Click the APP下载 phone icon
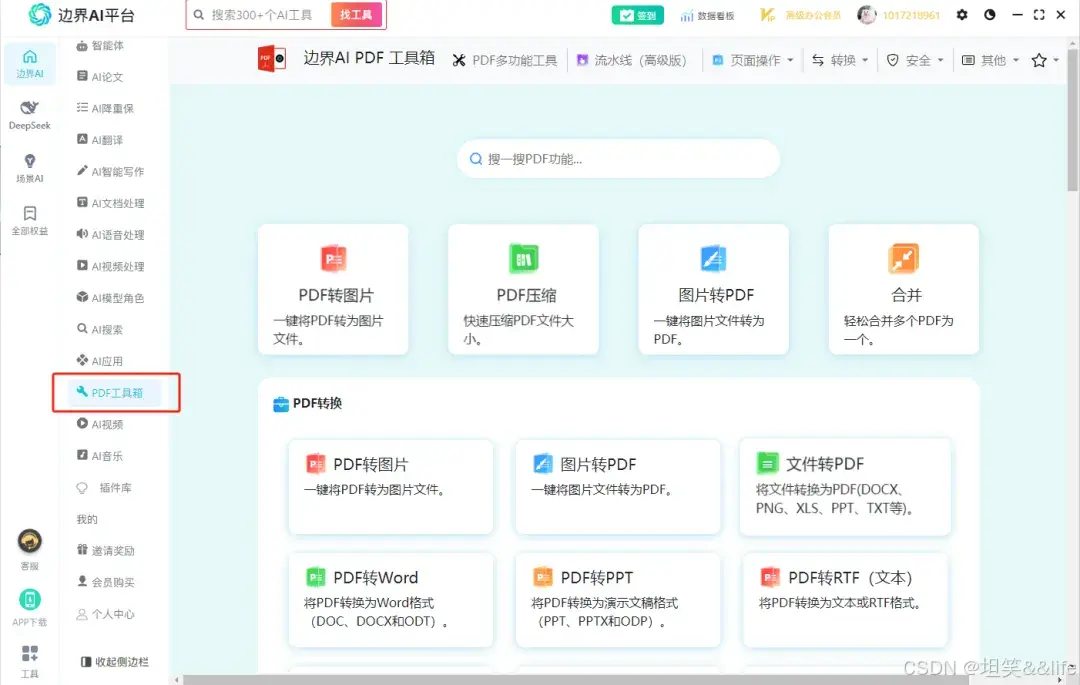This screenshot has height=685, width=1080. click(30, 600)
